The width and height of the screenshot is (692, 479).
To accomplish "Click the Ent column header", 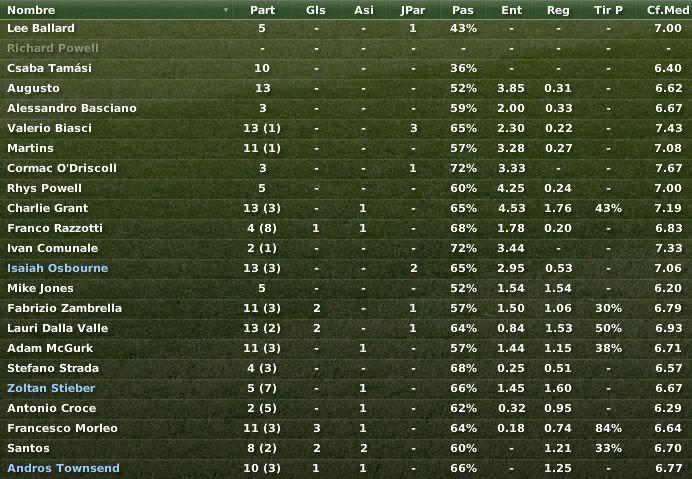I will pos(511,10).
